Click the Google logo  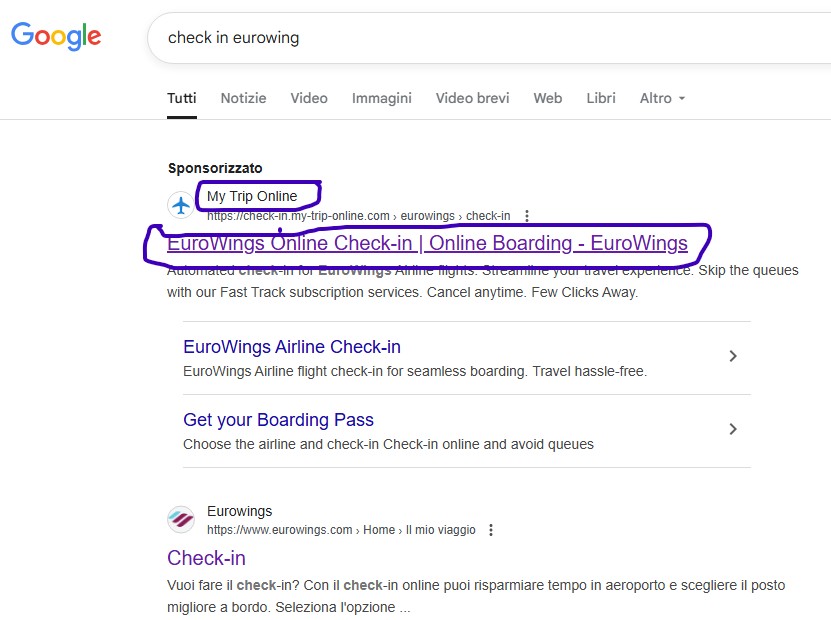click(56, 36)
